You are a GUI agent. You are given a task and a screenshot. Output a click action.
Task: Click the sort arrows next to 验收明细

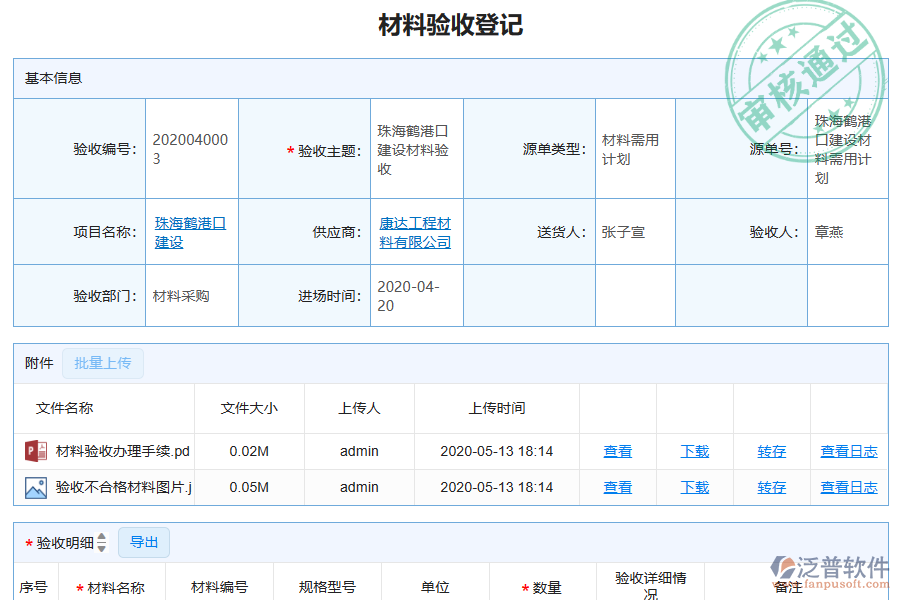(x=102, y=542)
